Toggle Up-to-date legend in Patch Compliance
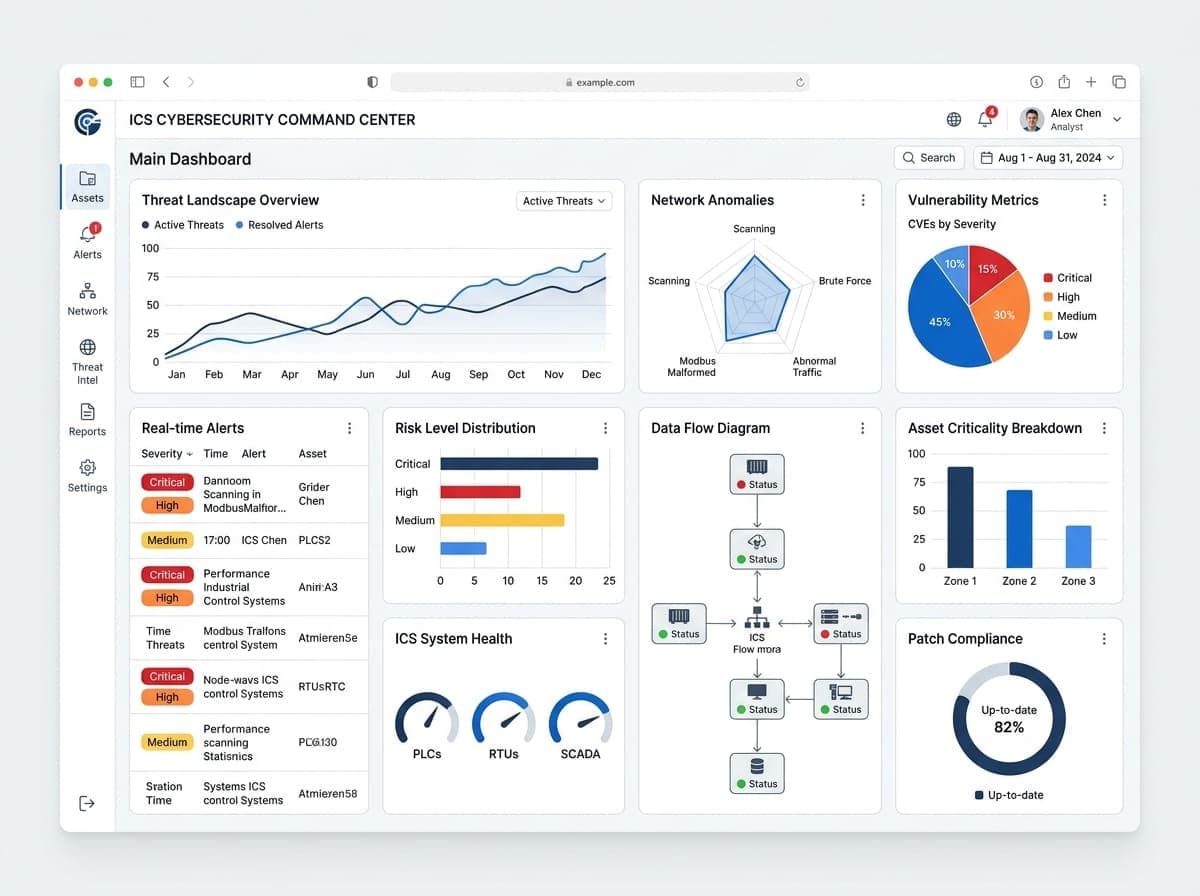Image resolution: width=1200 pixels, height=896 pixels. pos(1009,795)
